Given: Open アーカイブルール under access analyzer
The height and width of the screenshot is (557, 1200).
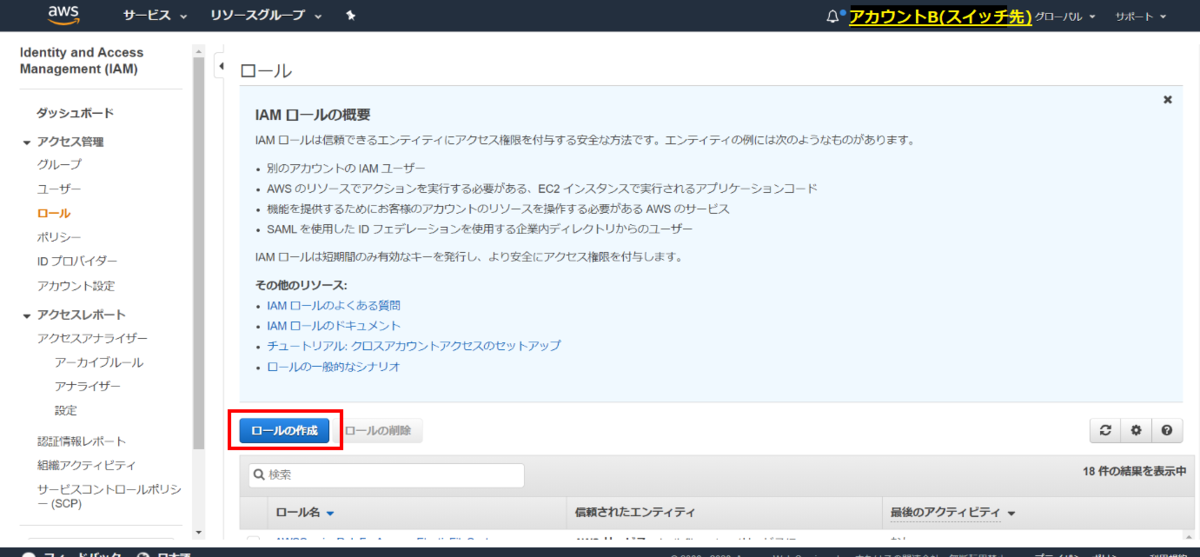Looking at the screenshot, I should [99, 362].
